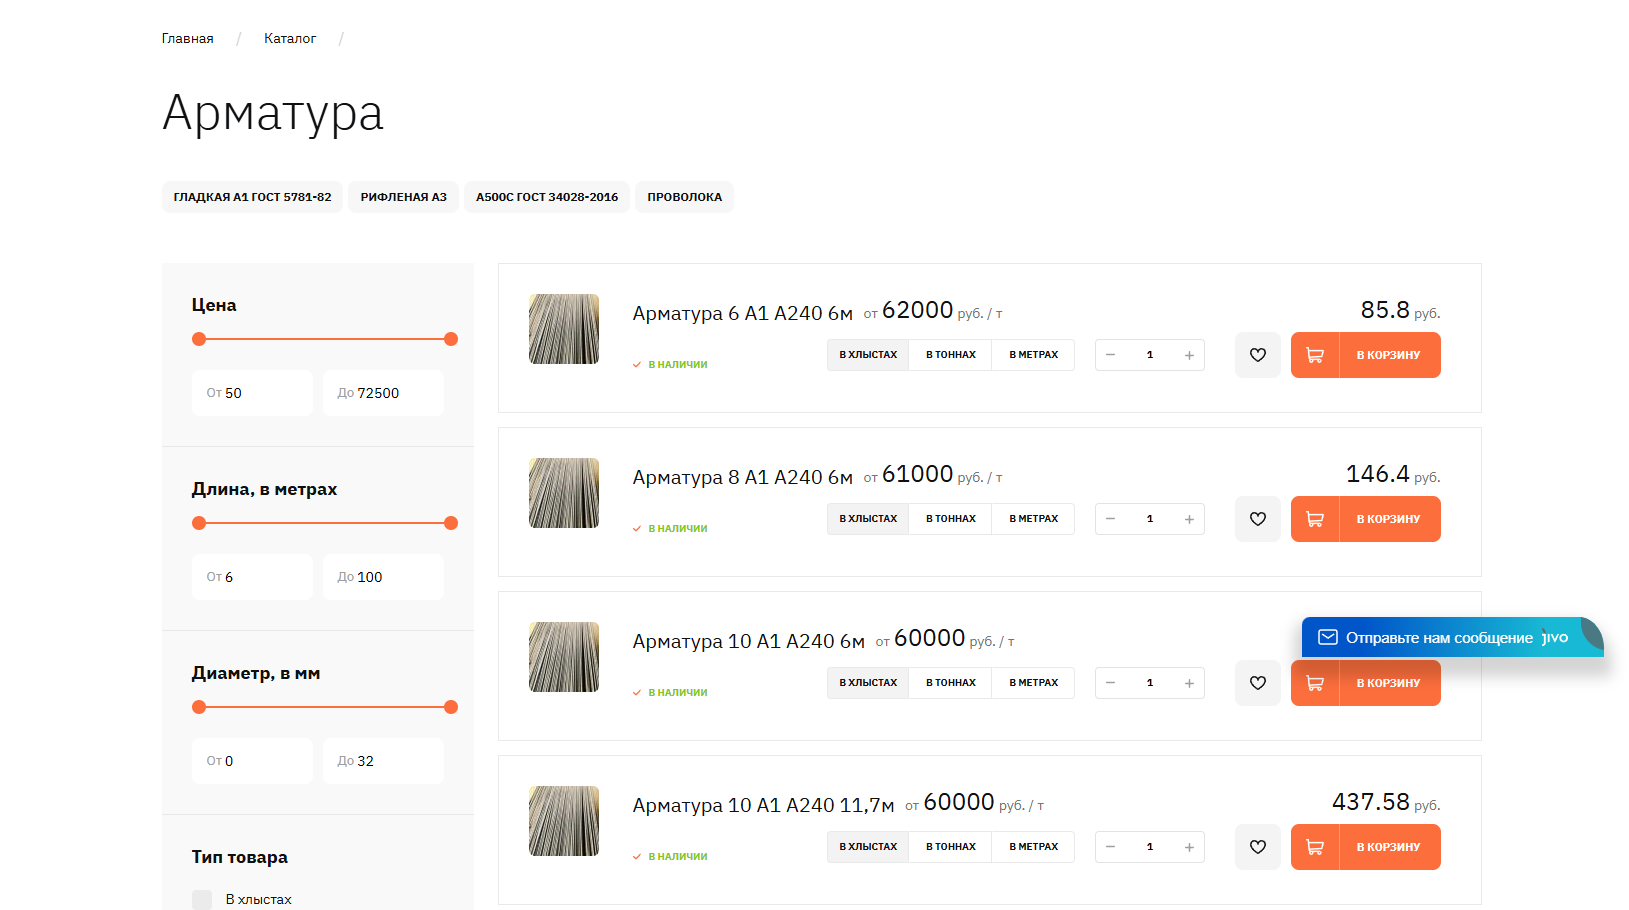This screenshot has width=1629, height=910.
Task: Decrease quantity of Арматура 8 А1 А240 6м
Action: [1110, 519]
